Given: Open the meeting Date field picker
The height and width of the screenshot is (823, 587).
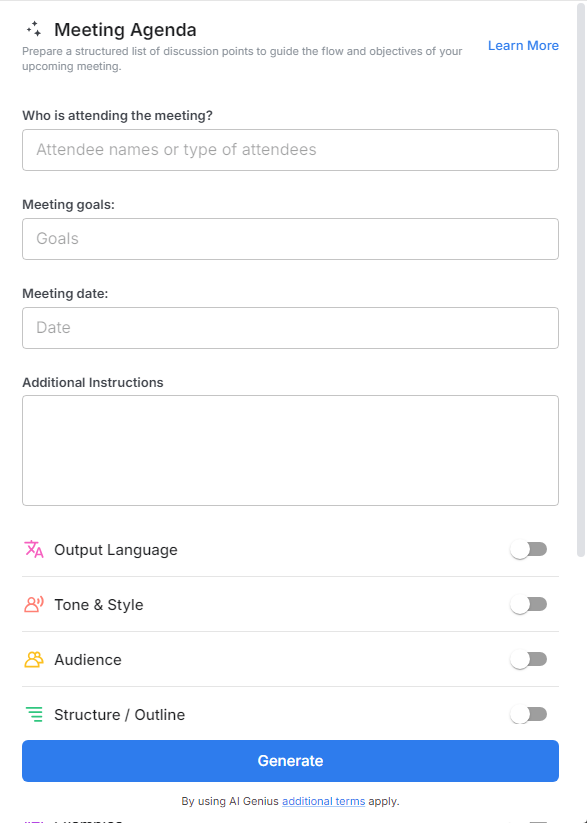Looking at the screenshot, I should pyautogui.click(x=290, y=327).
